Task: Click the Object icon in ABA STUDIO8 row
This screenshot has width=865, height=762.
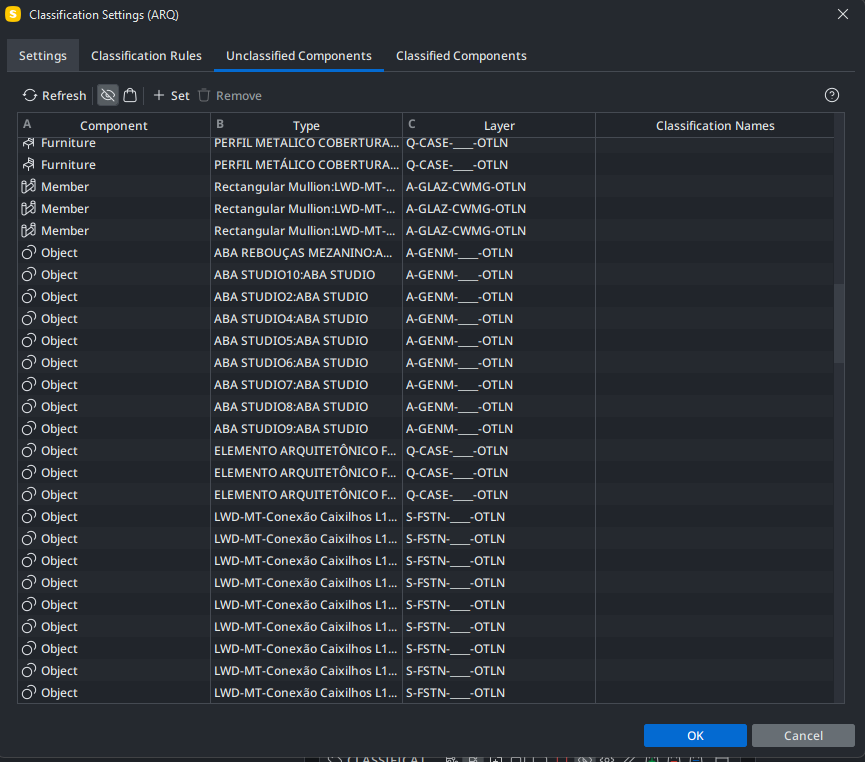Action: tap(29, 407)
